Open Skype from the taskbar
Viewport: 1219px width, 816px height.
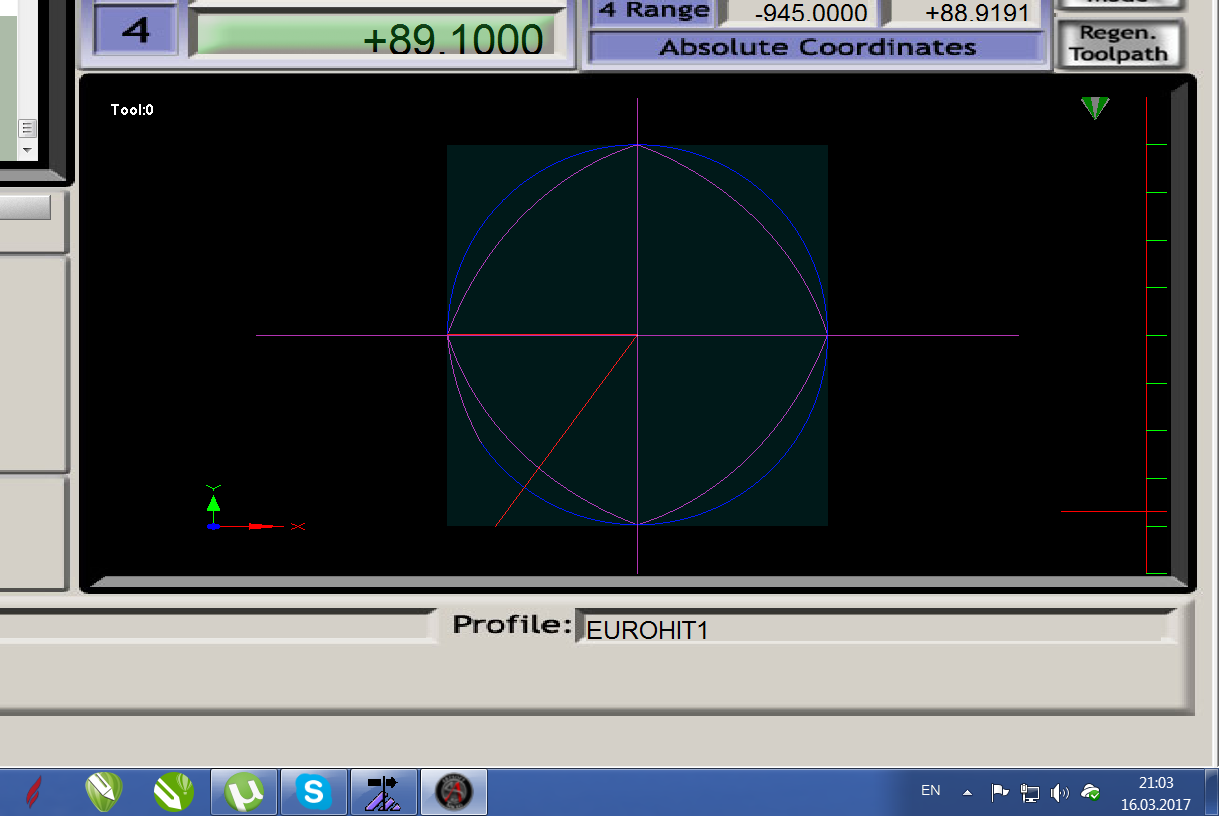point(314,793)
